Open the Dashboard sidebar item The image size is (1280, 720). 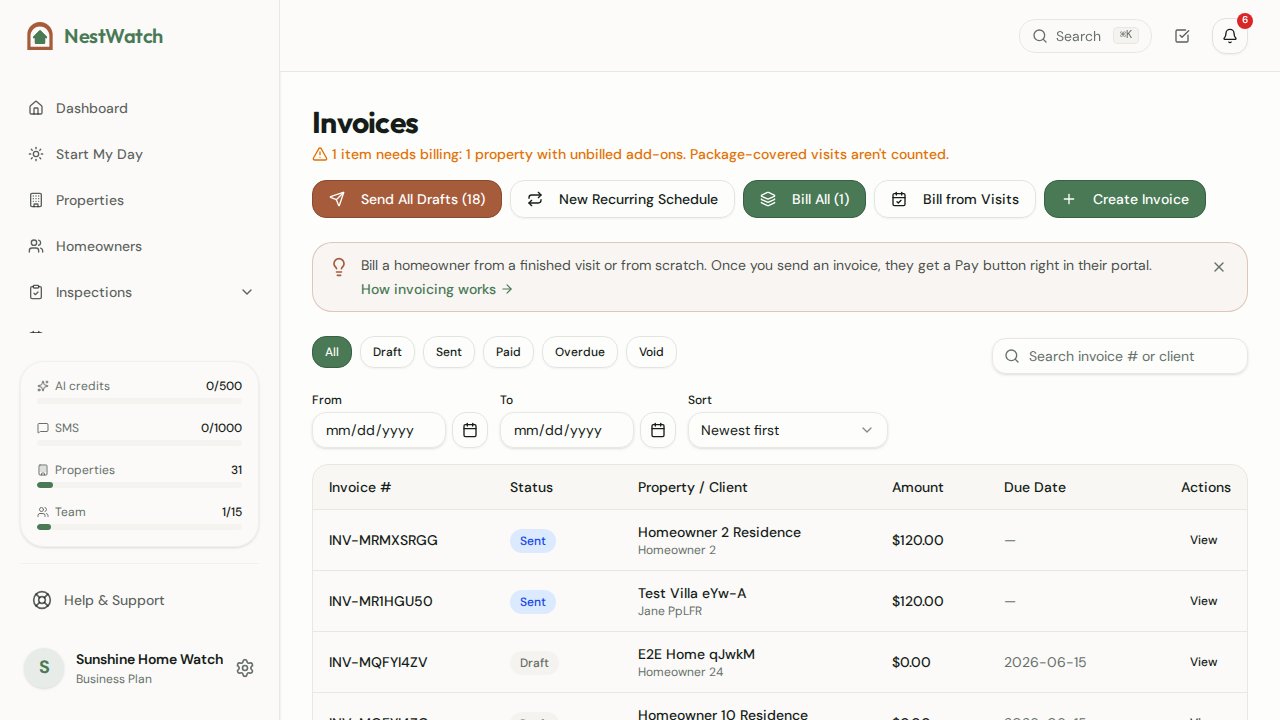pyautogui.click(x=139, y=108)
